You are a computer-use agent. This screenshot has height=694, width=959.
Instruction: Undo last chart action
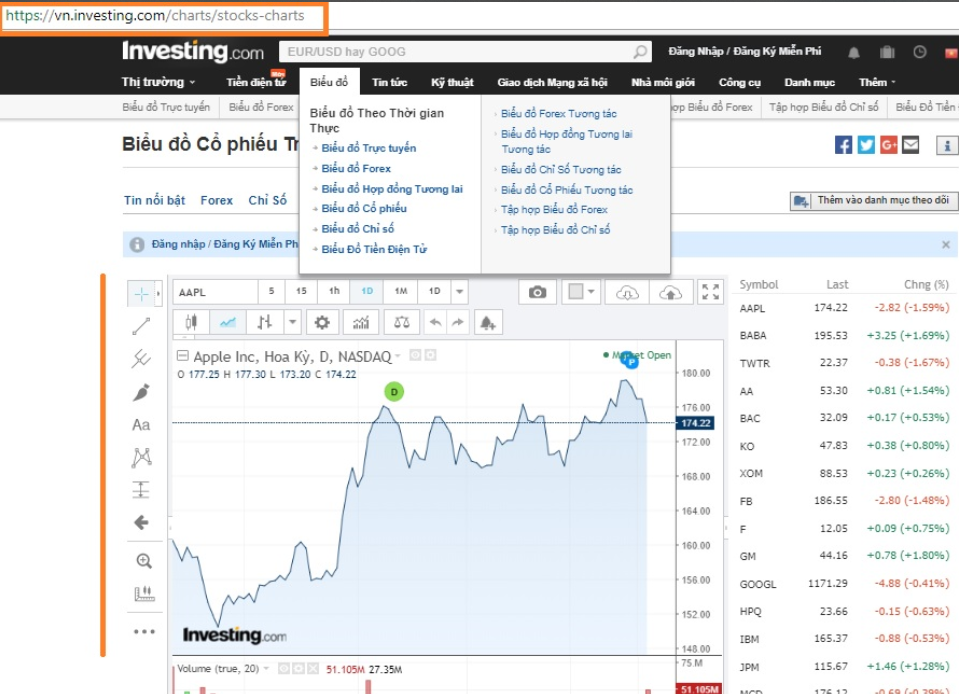(x=435, y=322)
